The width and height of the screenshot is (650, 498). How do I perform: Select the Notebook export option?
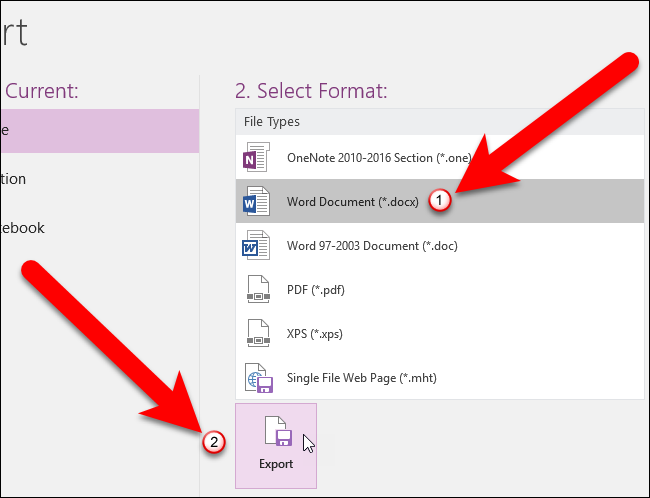(x=99, y=228)
